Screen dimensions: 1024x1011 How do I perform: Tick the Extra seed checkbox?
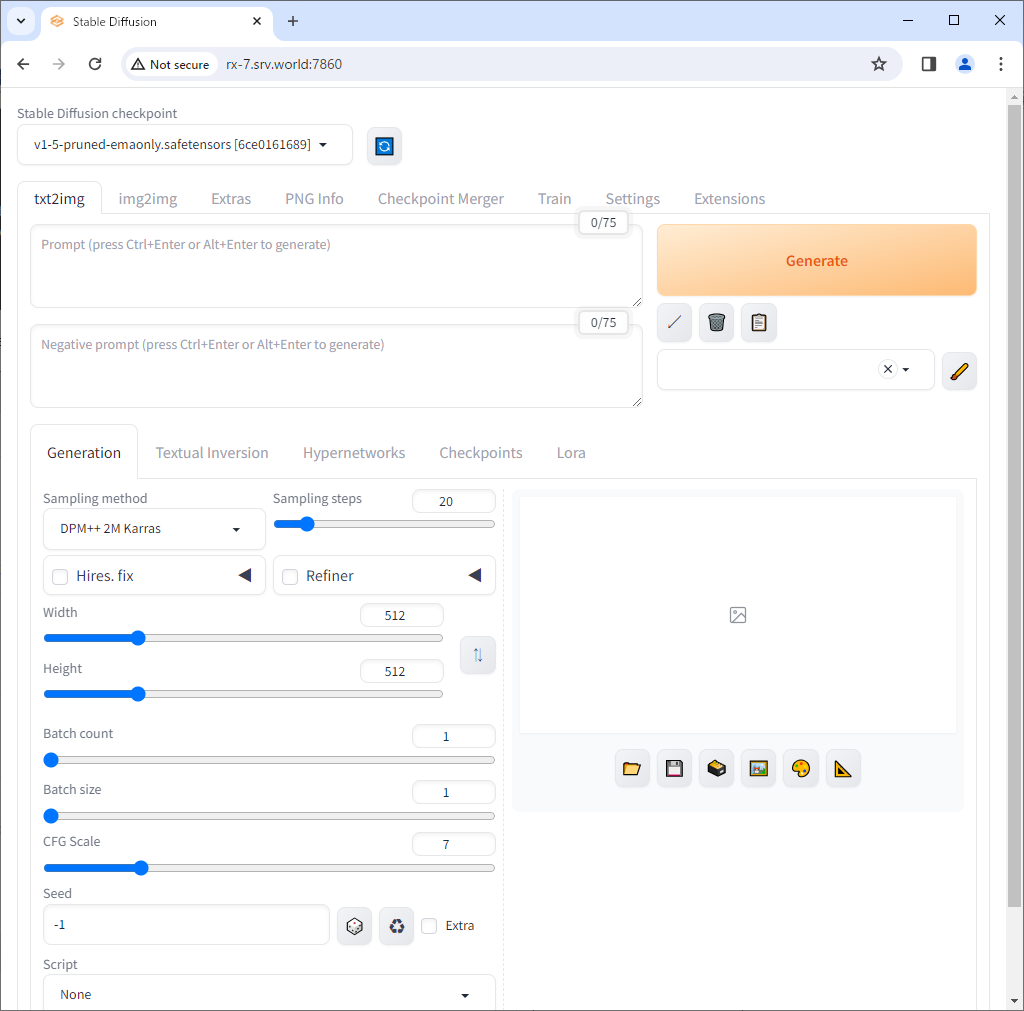429,925
